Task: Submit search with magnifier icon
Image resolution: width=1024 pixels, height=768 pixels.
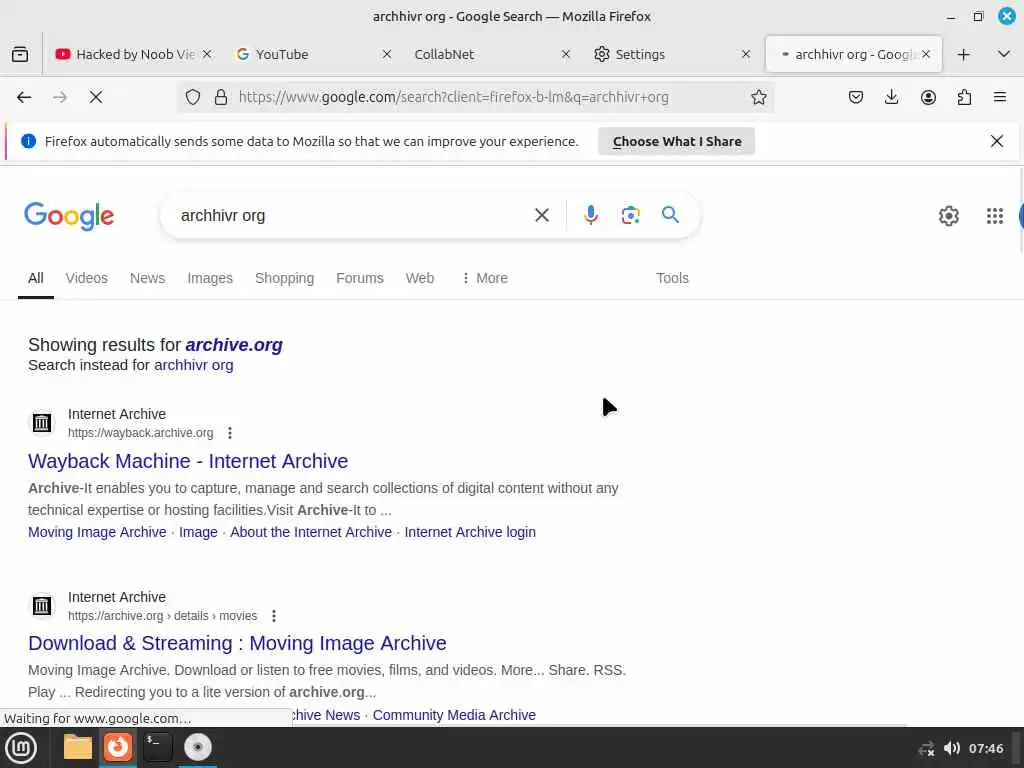Action: [670, 215]
